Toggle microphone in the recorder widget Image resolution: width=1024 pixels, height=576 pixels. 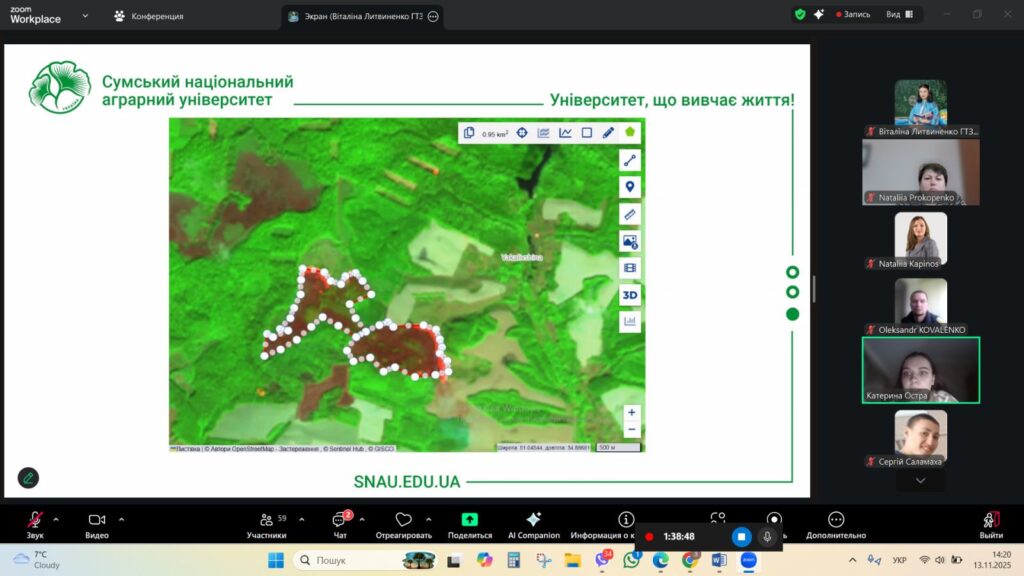pos(767,537)
